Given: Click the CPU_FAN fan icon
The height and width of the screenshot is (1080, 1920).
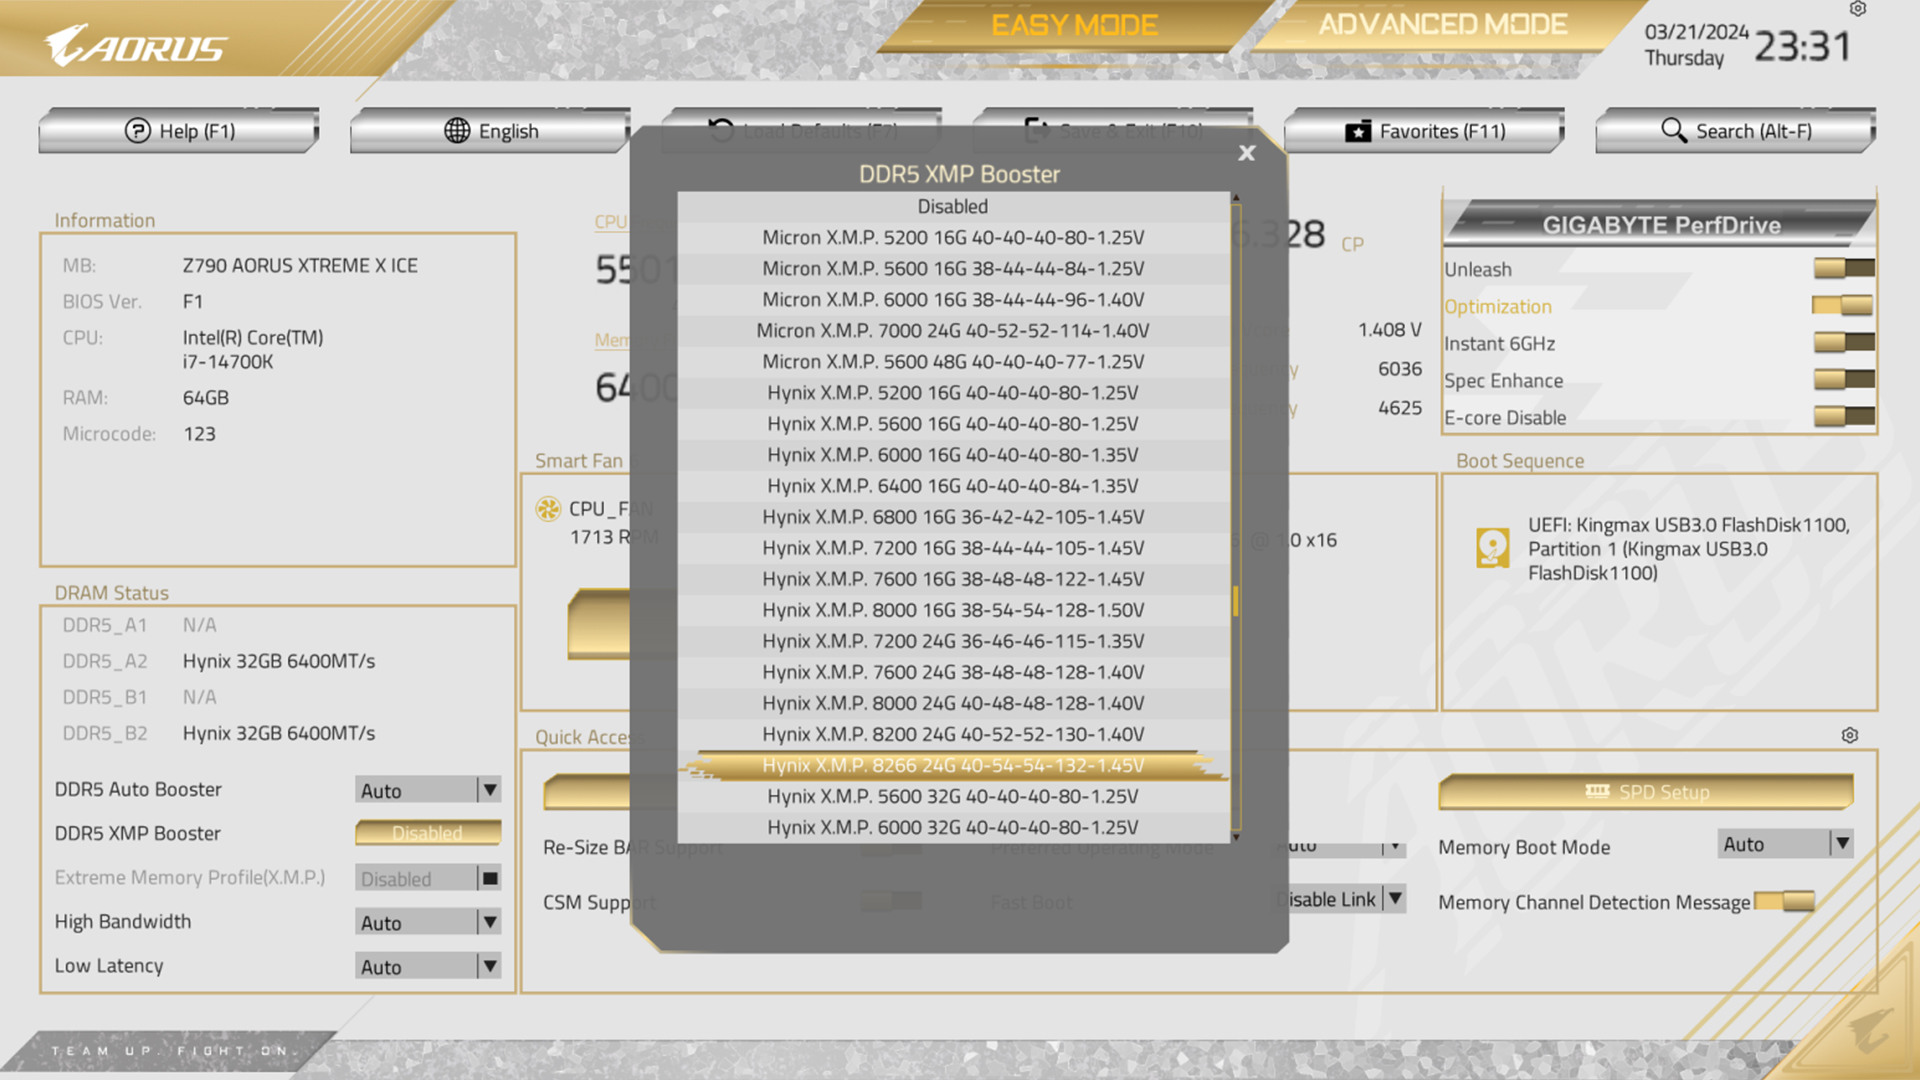Looking at the screenshot, I should coord(548,509).
